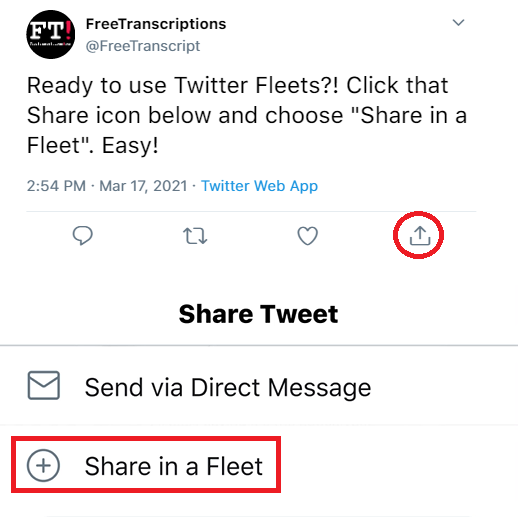Visit the @FreeTranscript handle
The image size is (519, 521).
point(143,46)
